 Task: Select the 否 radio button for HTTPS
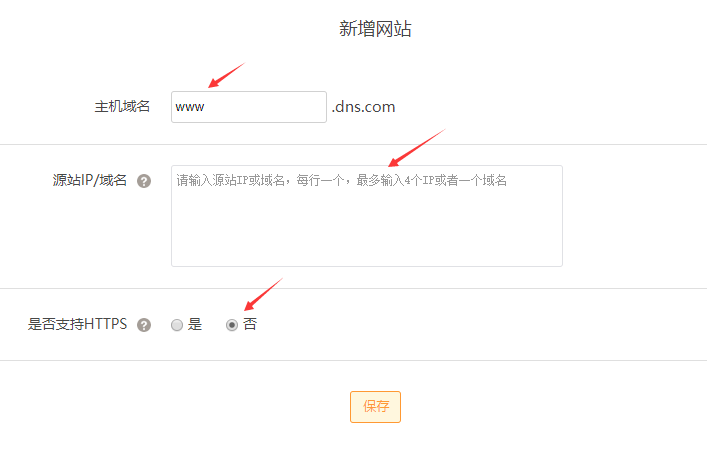coord(232,325)
